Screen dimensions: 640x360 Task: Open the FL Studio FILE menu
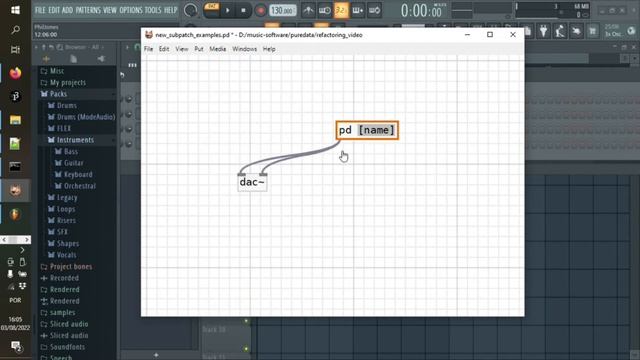pos(40,10)
